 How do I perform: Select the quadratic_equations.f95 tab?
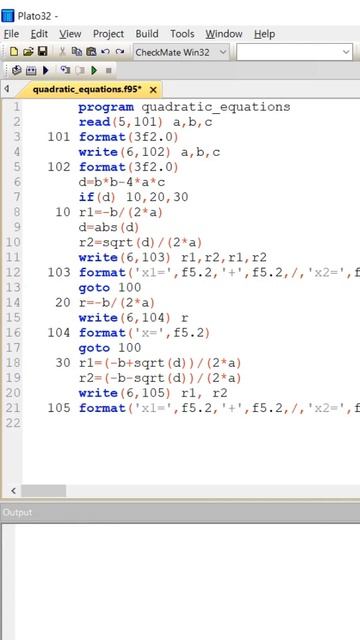(87, 90)
